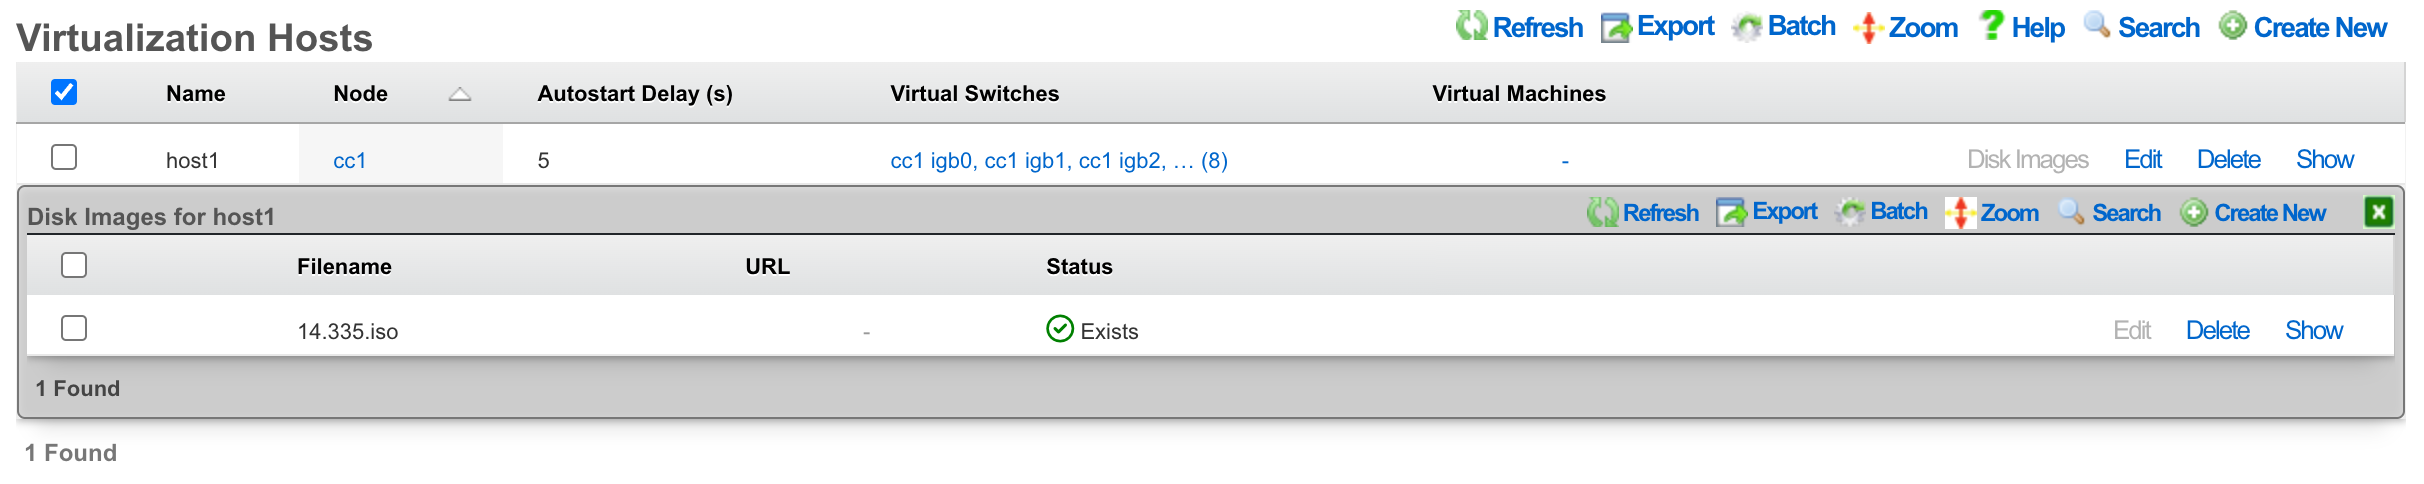Click the top Create New plus icon
This screenshot has height=484, width=2424.
[2232, 26]
